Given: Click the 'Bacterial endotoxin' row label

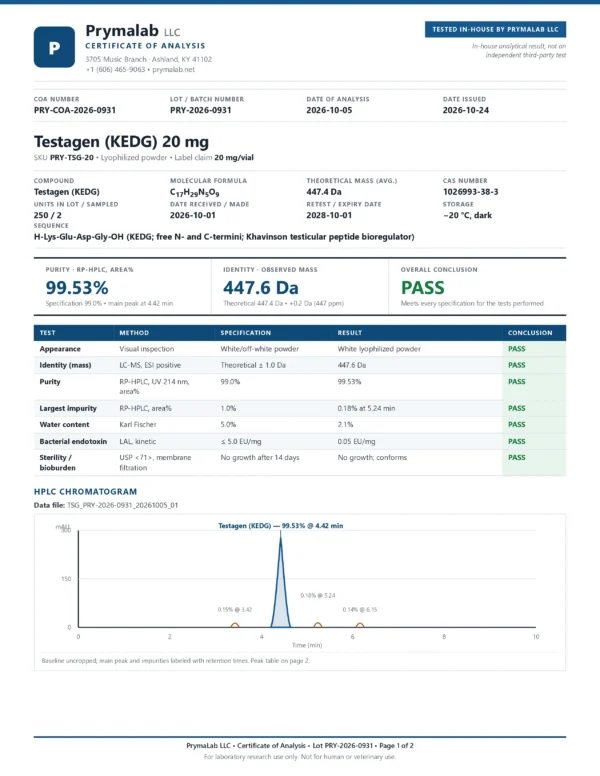Looking at the screenshot, I should click(73, 441).
